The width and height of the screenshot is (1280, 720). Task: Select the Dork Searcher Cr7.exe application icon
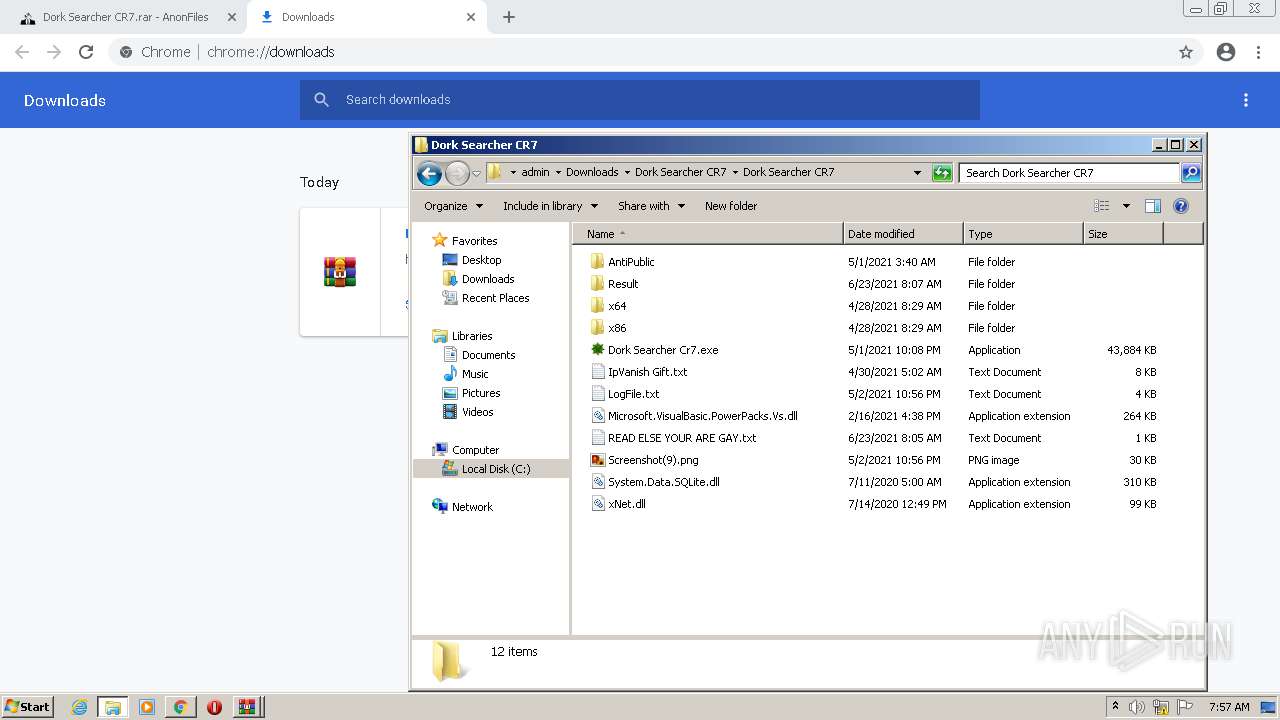click(x=598, y=350)
